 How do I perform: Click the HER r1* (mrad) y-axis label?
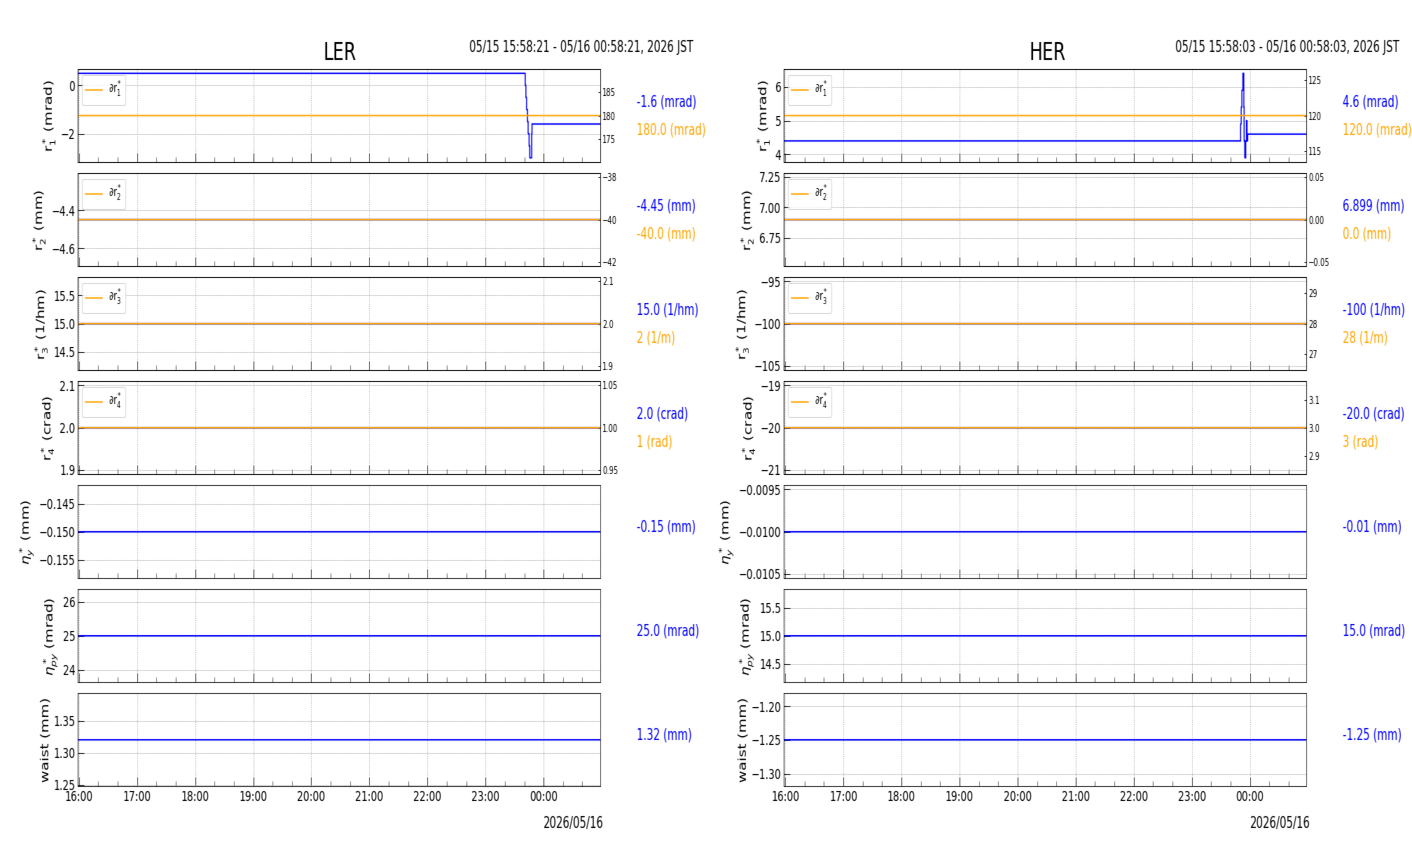point(762,116)
